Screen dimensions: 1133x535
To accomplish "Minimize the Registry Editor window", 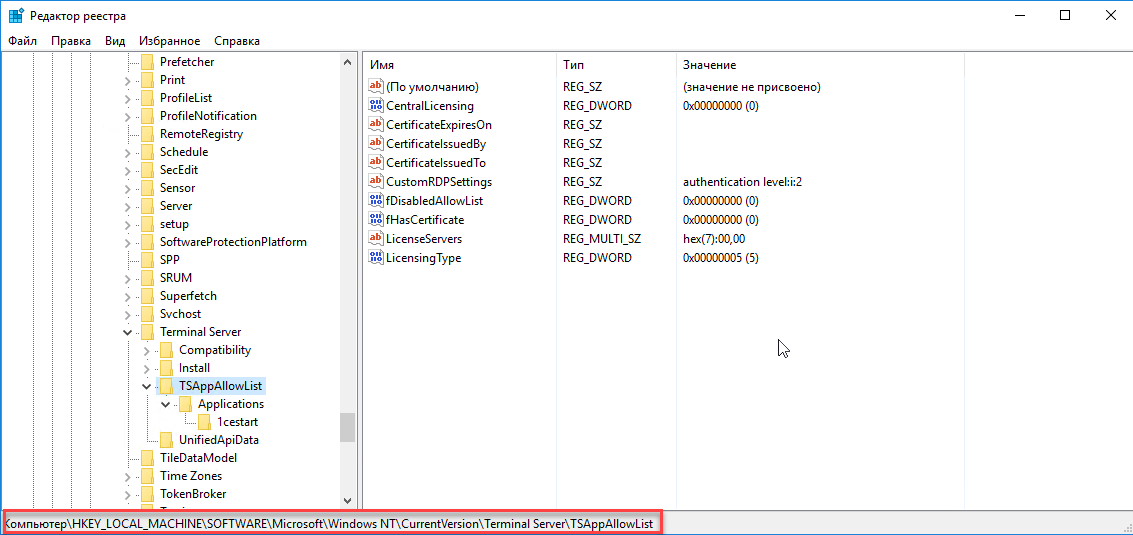I will 1021,16.
